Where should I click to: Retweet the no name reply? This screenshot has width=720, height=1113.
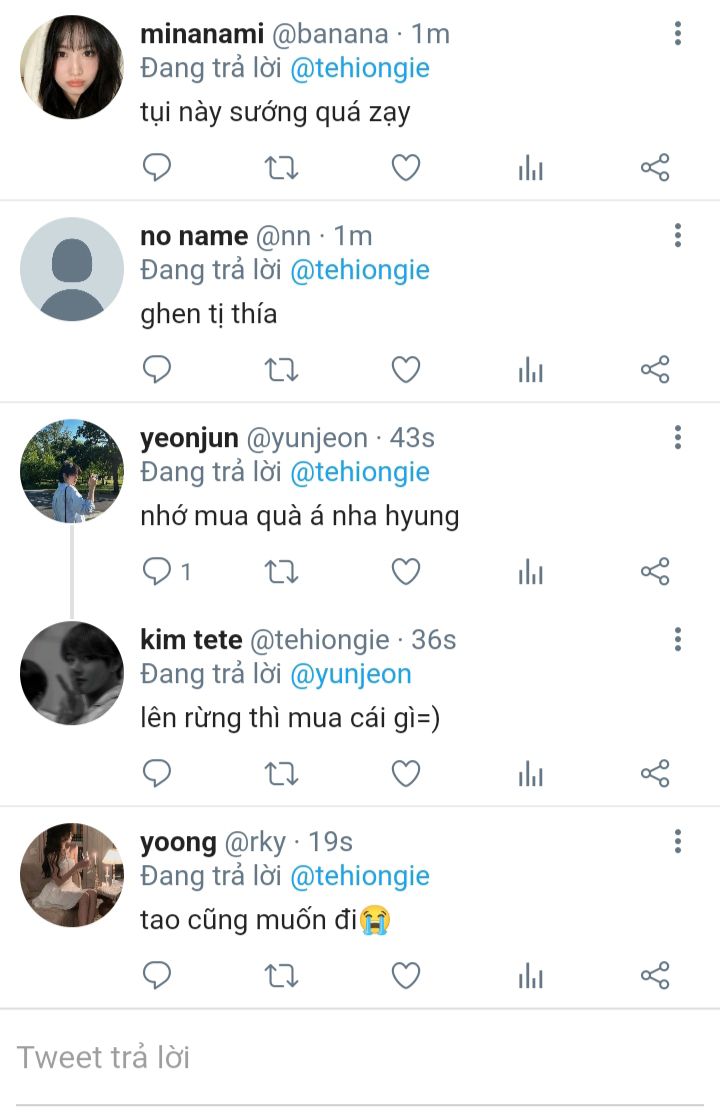coord(281,370)
